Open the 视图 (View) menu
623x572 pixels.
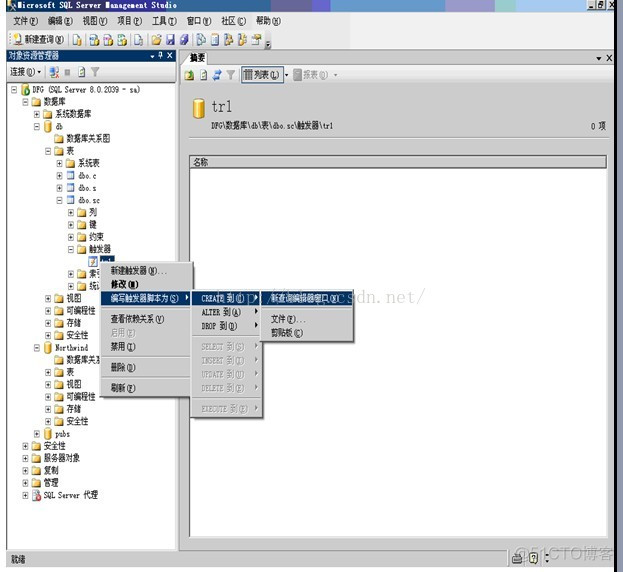click(x=95, y=21)
